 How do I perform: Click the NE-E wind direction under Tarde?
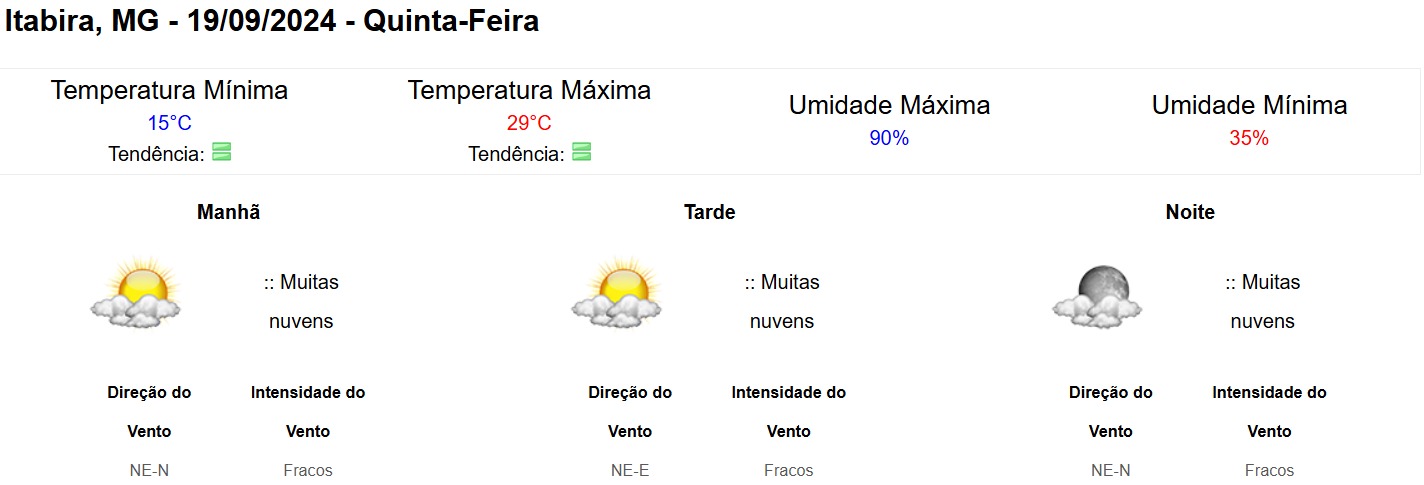(630, 470)
